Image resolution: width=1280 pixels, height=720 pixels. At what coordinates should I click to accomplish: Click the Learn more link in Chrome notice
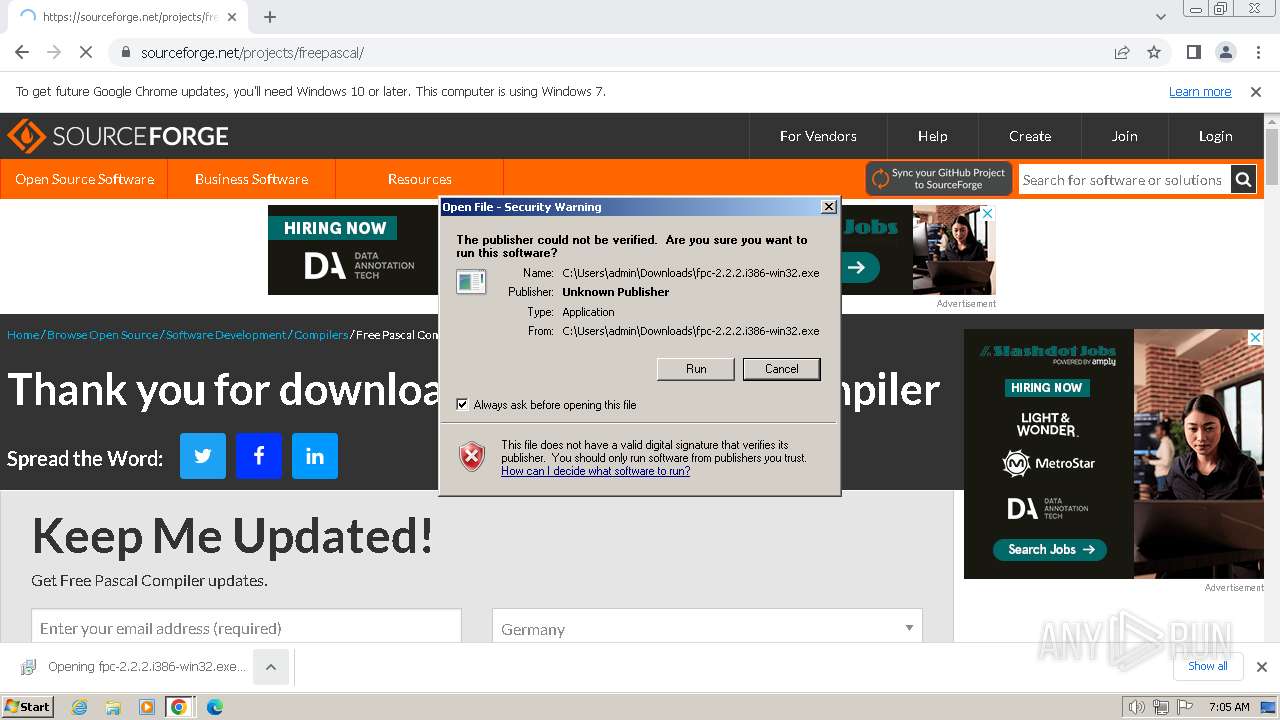1200,91
